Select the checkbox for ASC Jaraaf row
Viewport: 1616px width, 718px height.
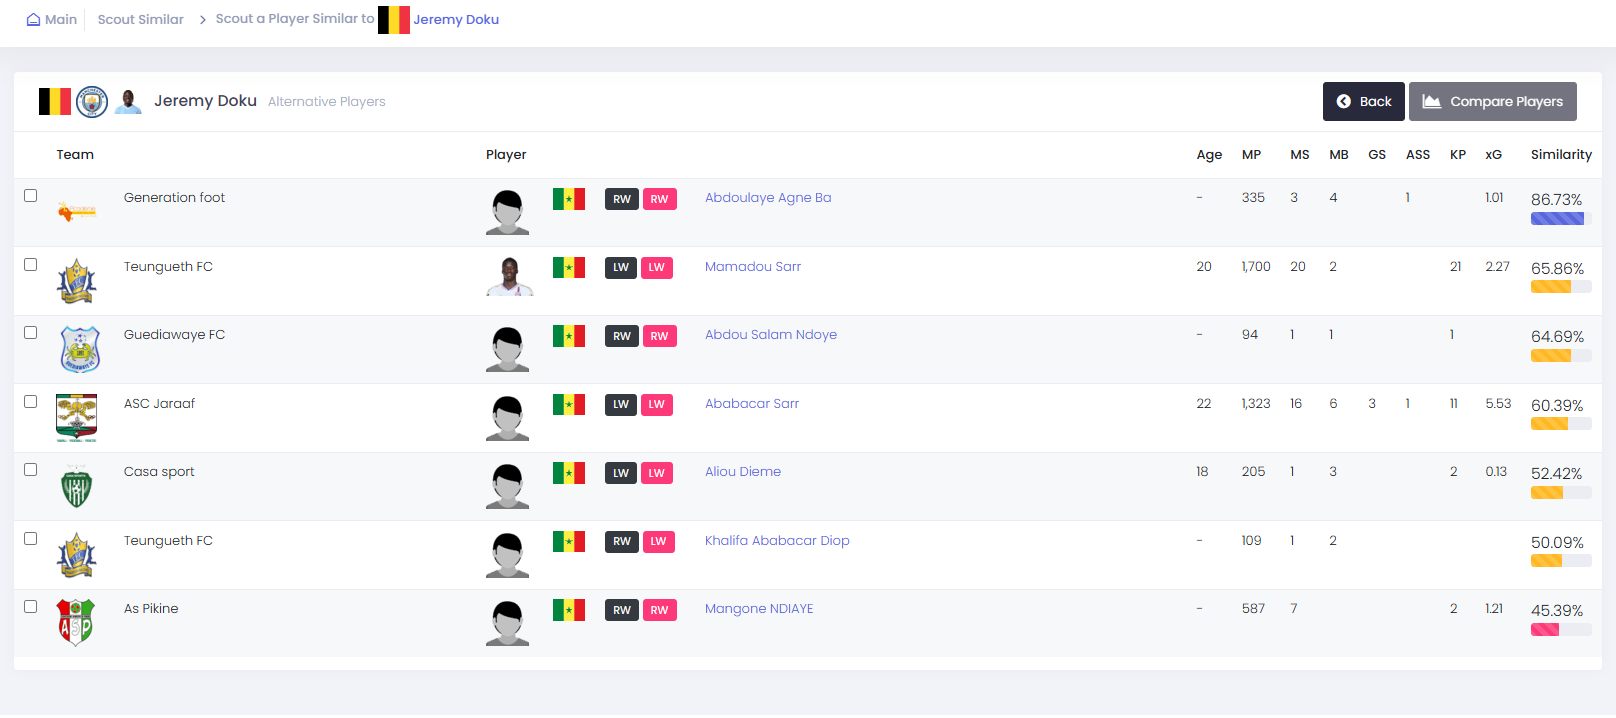[31, 402]
